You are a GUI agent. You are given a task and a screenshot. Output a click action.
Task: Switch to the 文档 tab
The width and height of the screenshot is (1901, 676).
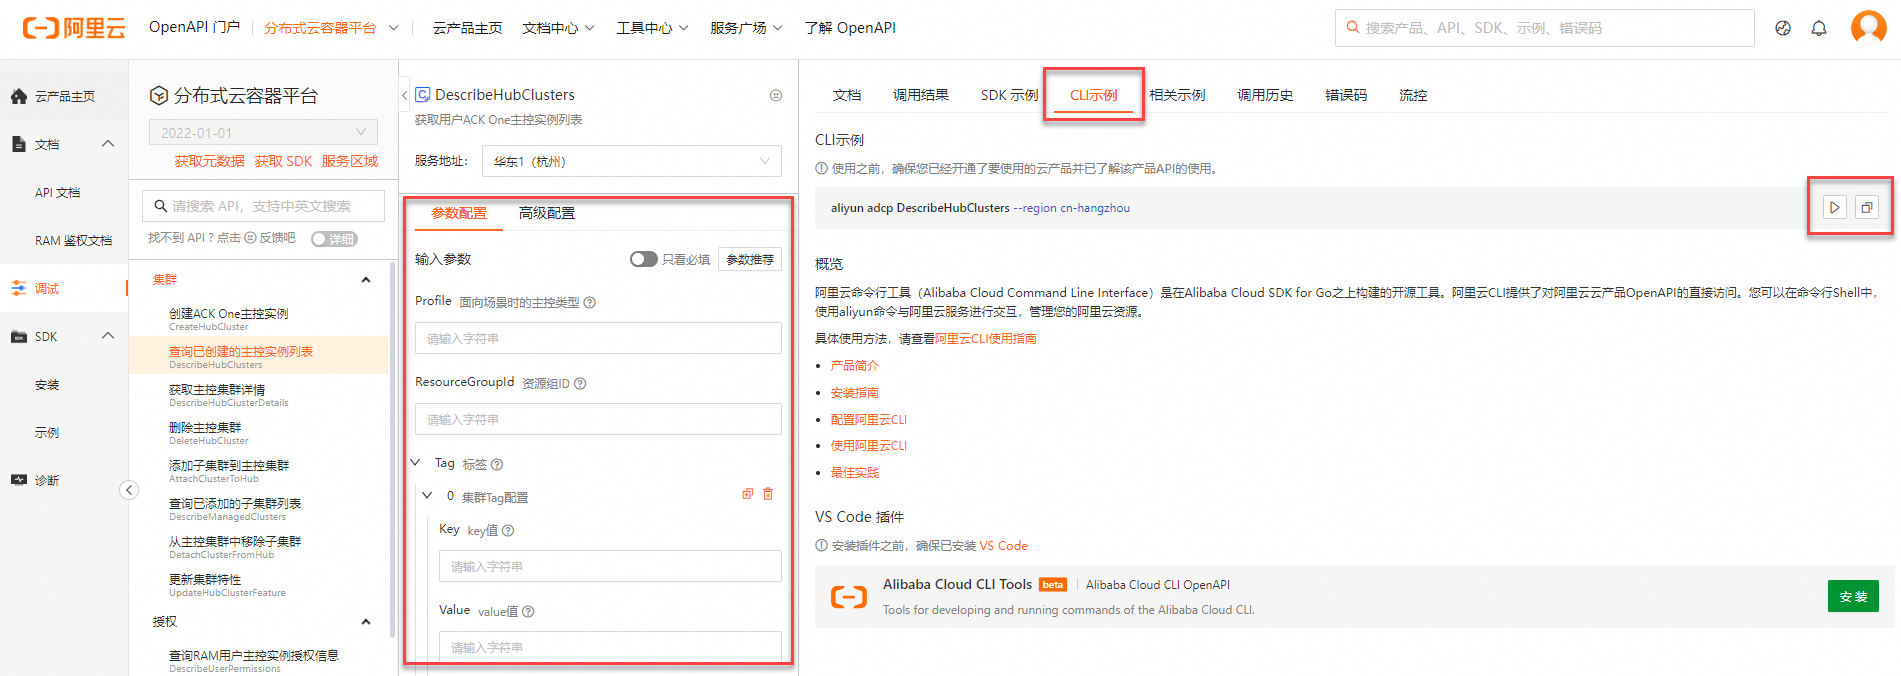847,95
